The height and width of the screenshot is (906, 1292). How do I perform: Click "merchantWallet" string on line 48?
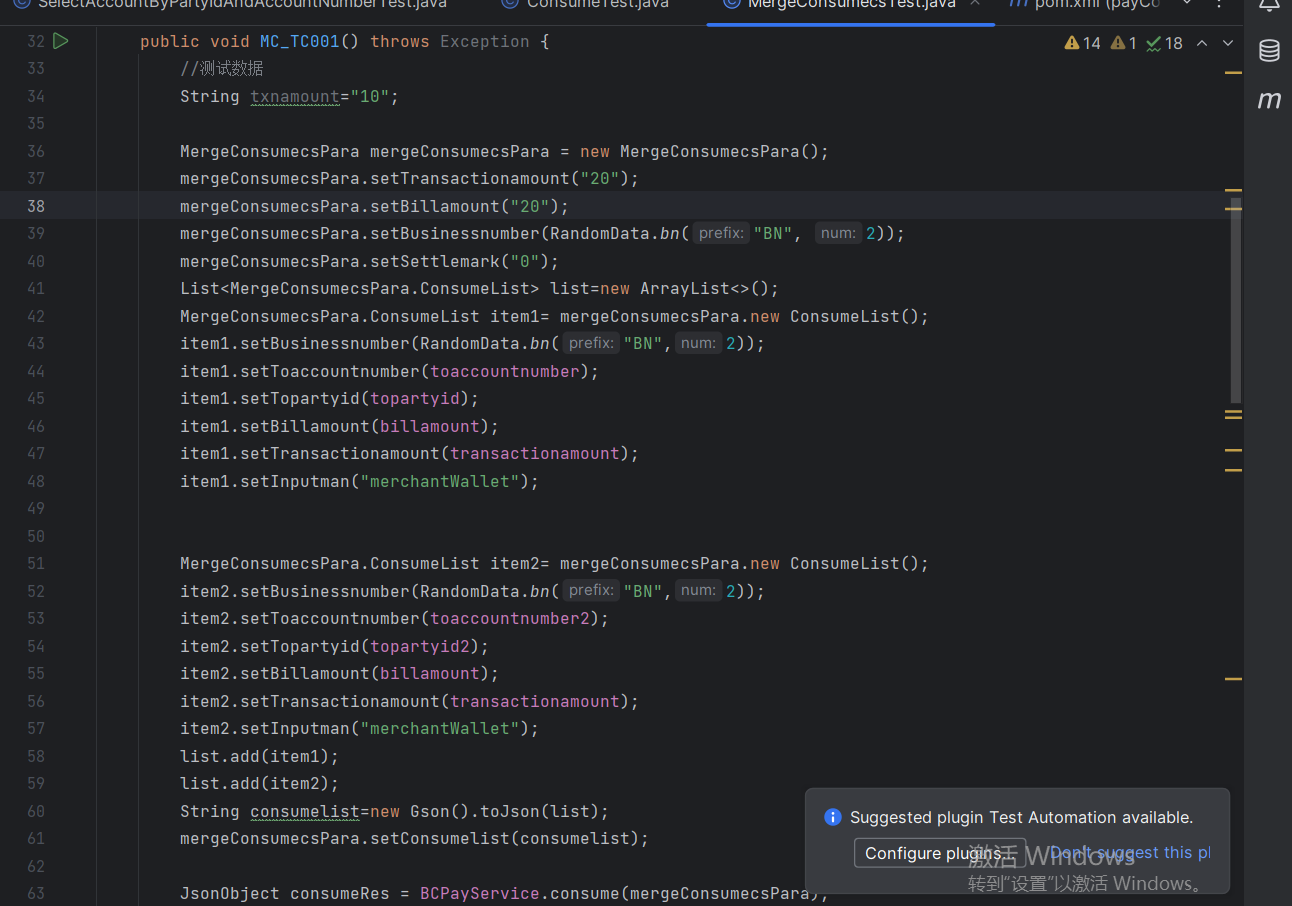[x=440, y=481]
